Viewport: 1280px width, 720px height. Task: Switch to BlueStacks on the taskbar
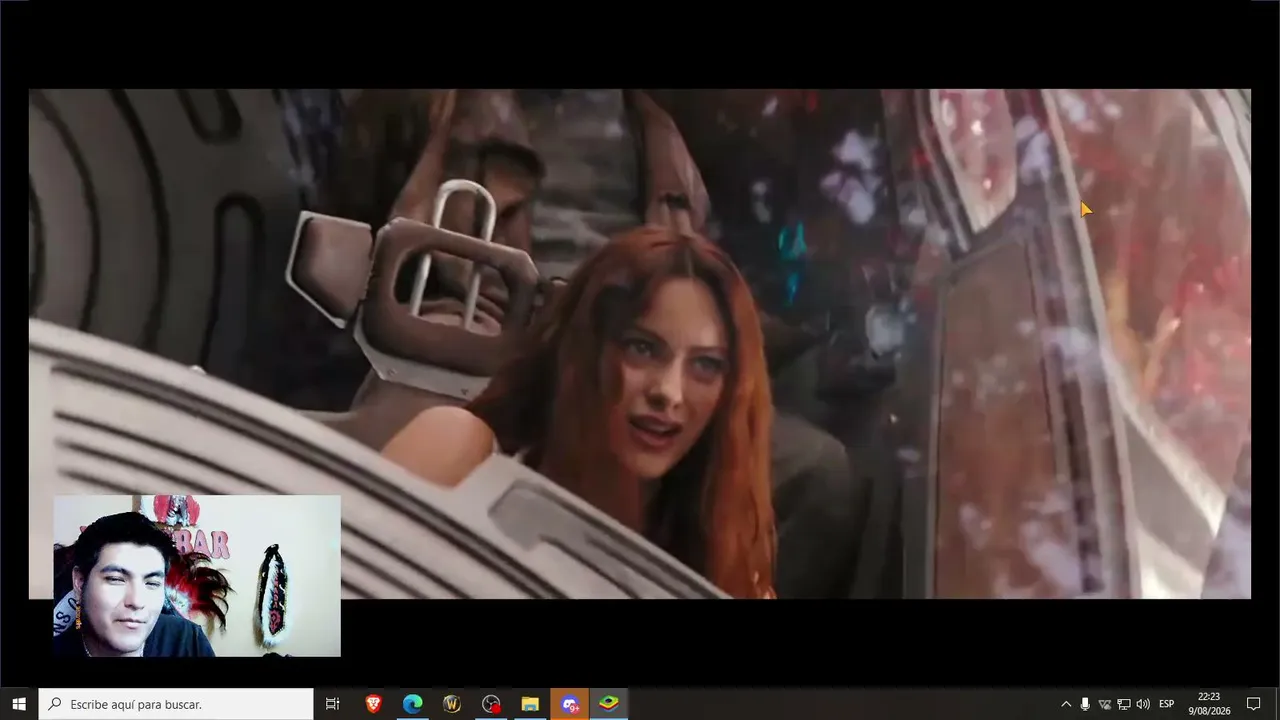pos(609,704)
